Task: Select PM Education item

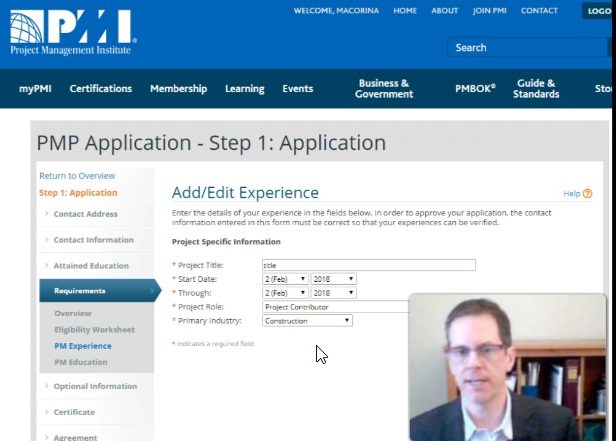Action: (x=81, y=362)
